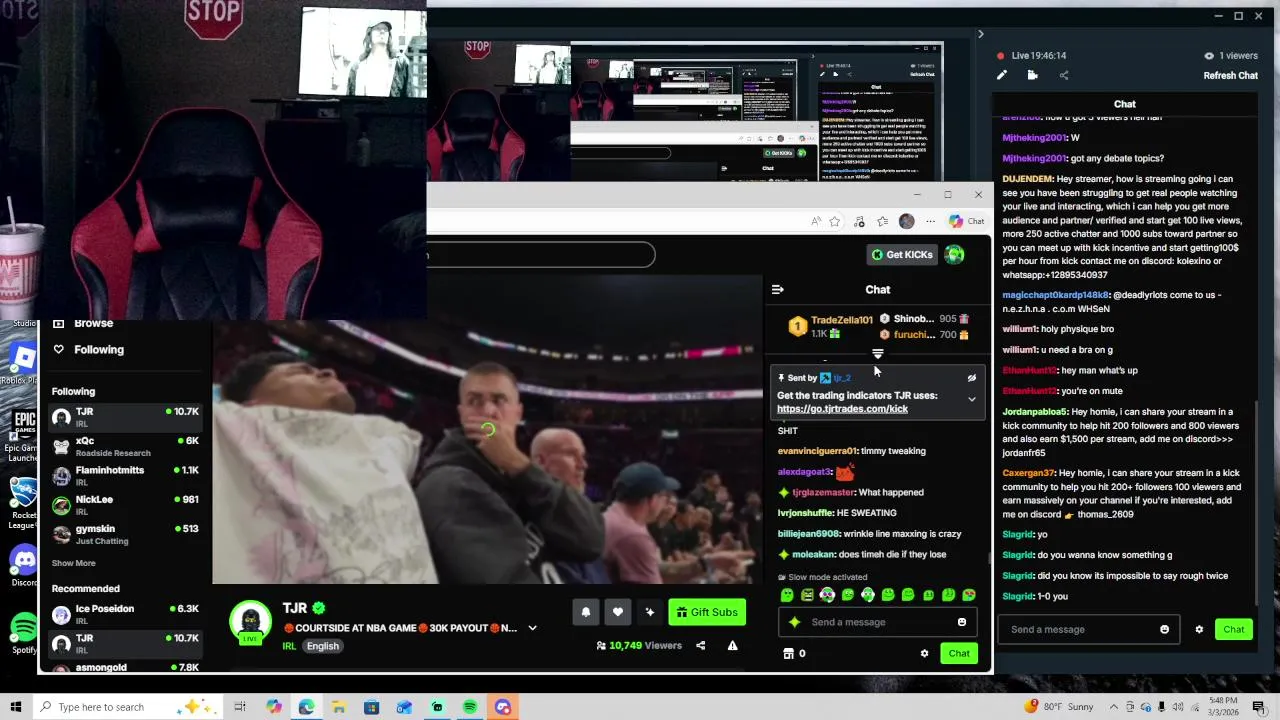Select the last heart-eyes emote in emote row
The height and width of the screenshot is (720, 1280).
(x=969, y=595)
